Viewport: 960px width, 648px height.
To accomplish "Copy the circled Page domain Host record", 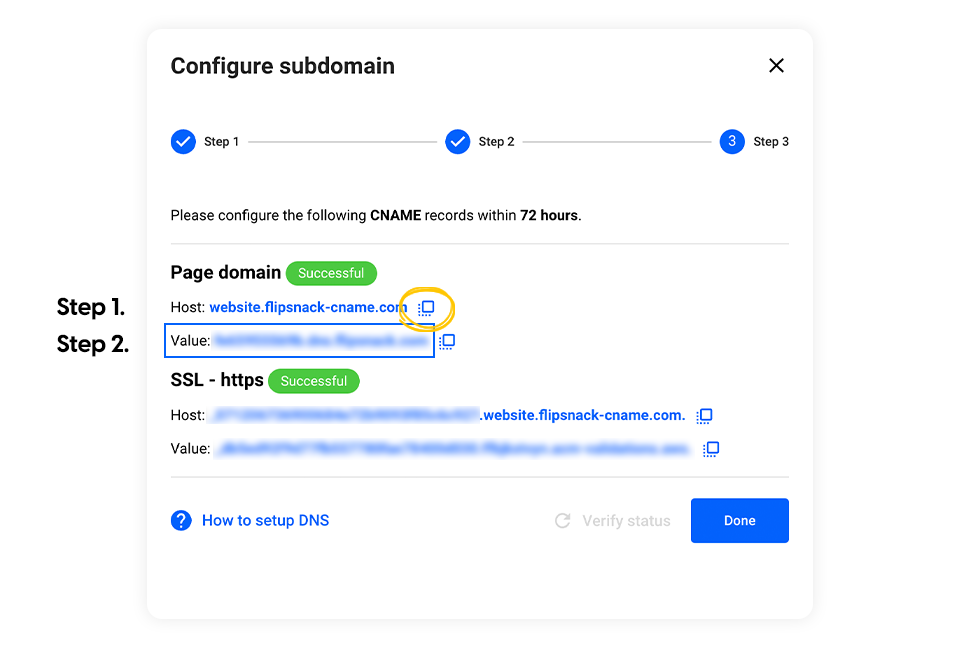I will [x=426, y=308].
